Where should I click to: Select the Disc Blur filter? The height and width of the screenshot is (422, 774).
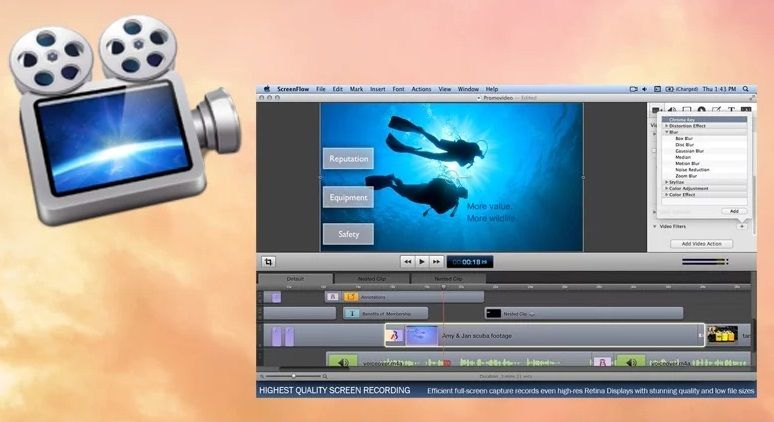(684, 145)
